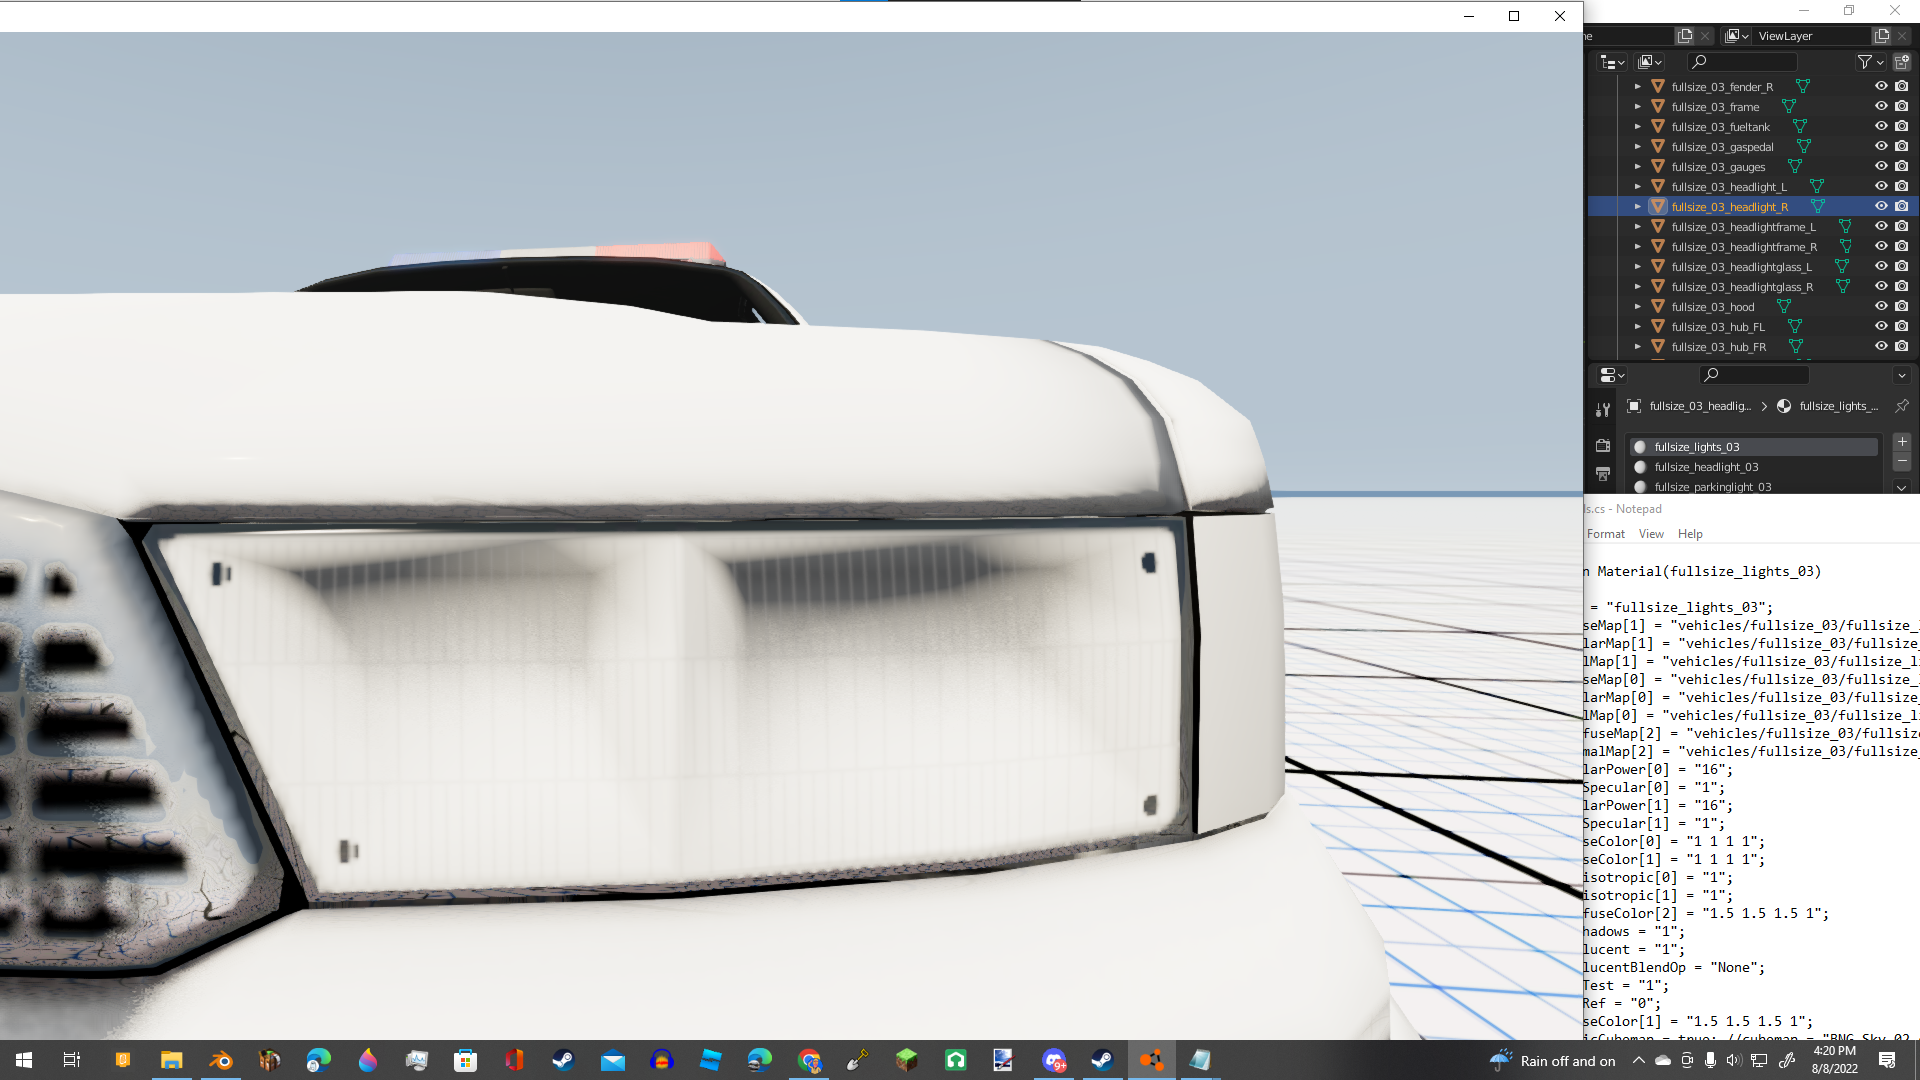Open the Output Properties tab (printer icon)
The image size is (1920, 1080).
[x=1604, y=473]
